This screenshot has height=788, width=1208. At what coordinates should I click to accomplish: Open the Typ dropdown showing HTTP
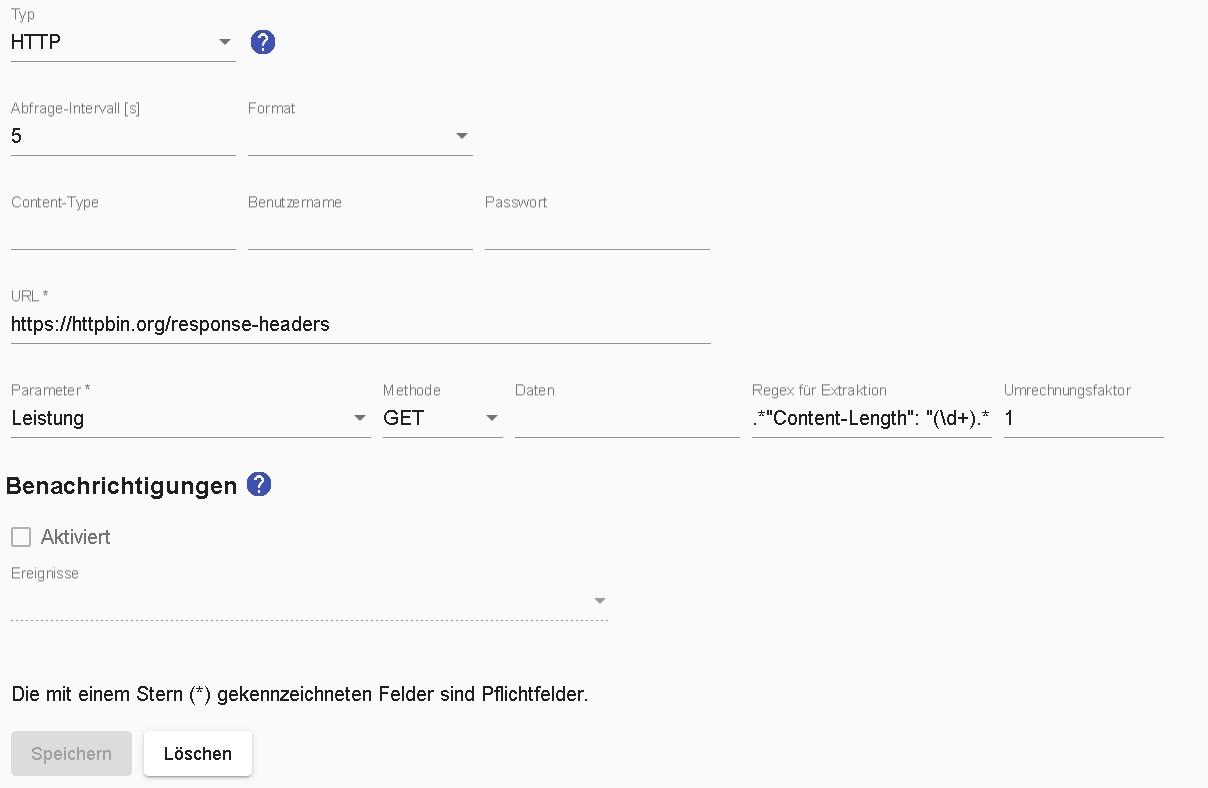[x=123, y=42]
